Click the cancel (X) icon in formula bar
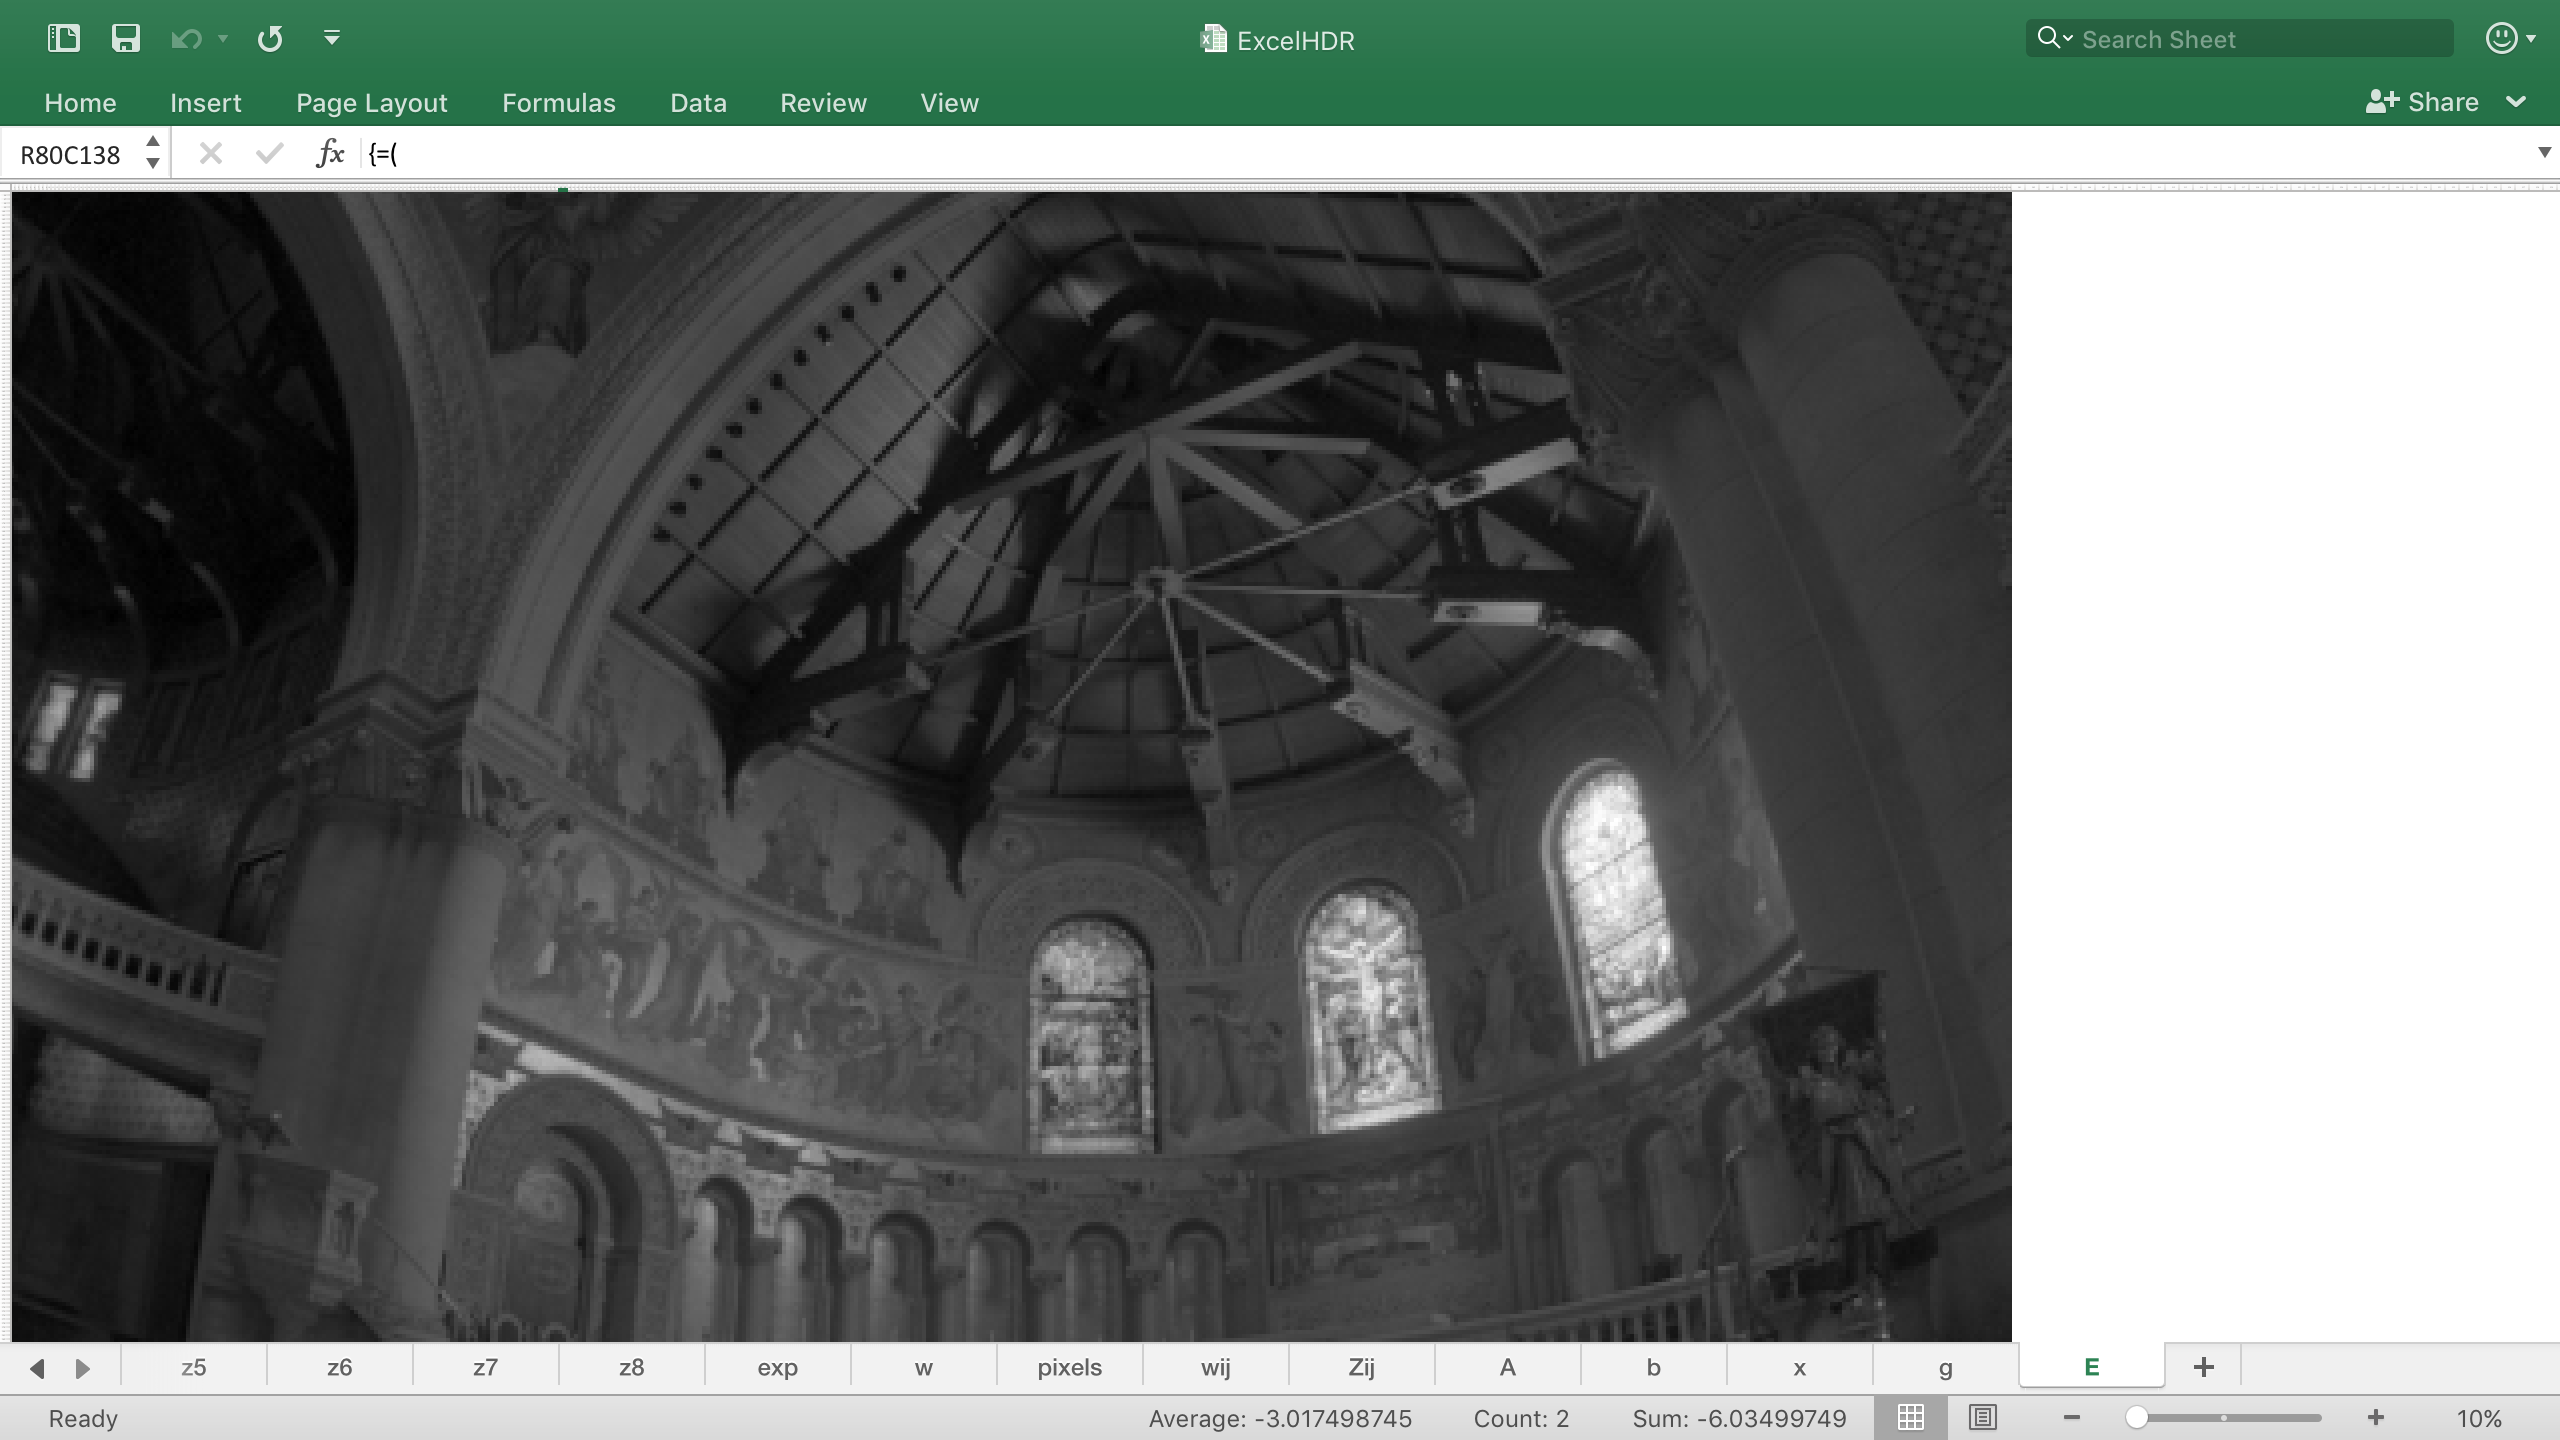 (210, 152)
